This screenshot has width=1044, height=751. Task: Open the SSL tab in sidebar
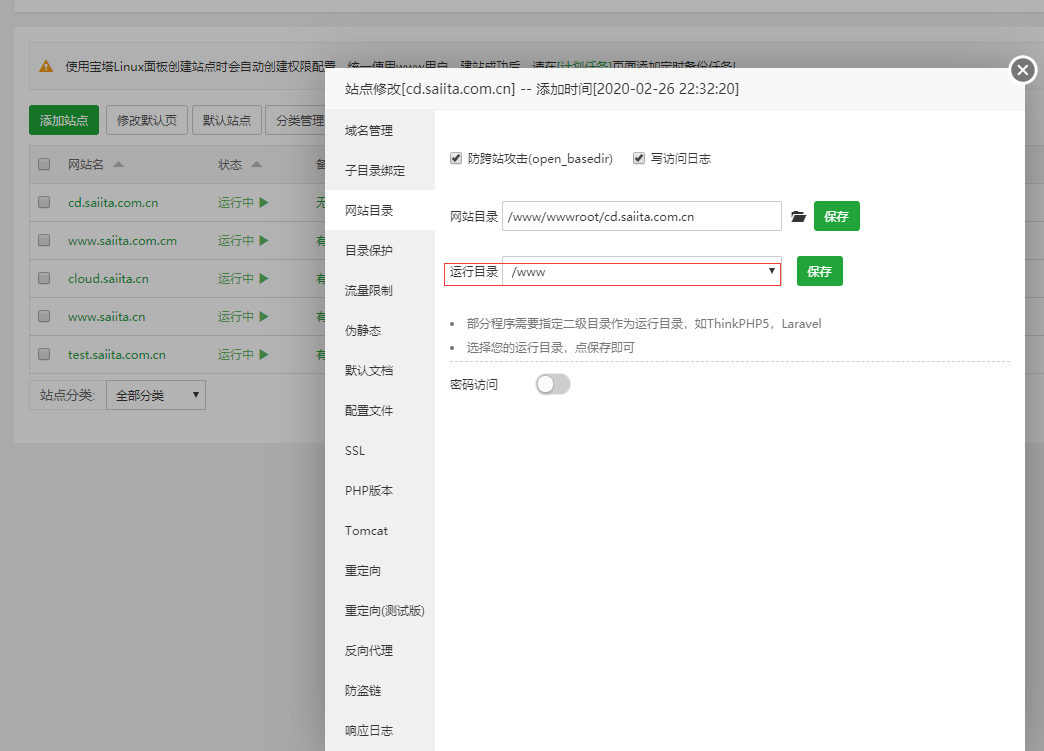pyautogui.click(x=355, y=451)
